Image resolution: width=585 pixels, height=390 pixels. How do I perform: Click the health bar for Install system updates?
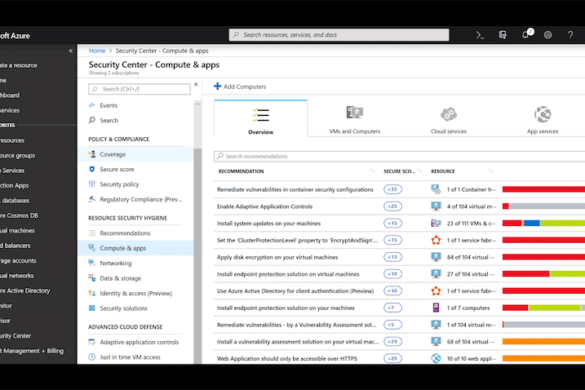(x=544, y=223)
